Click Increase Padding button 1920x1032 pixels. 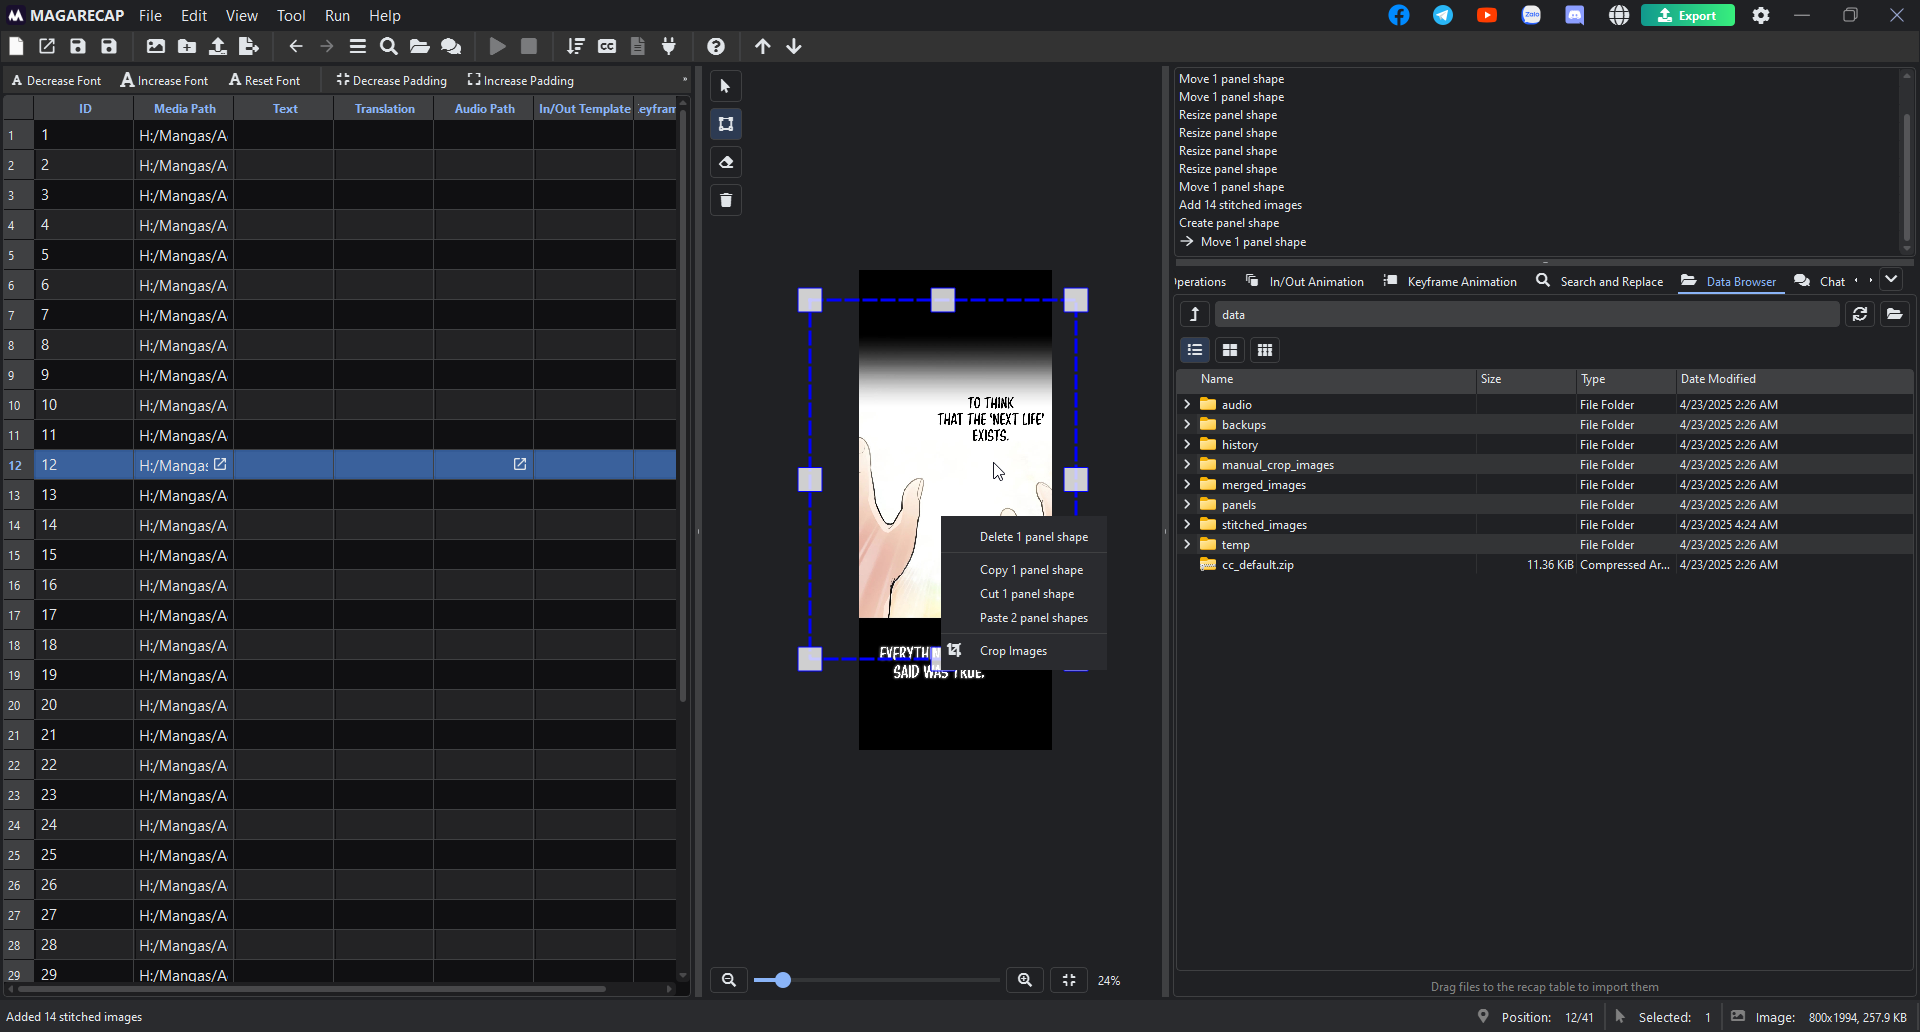[521, 80]
